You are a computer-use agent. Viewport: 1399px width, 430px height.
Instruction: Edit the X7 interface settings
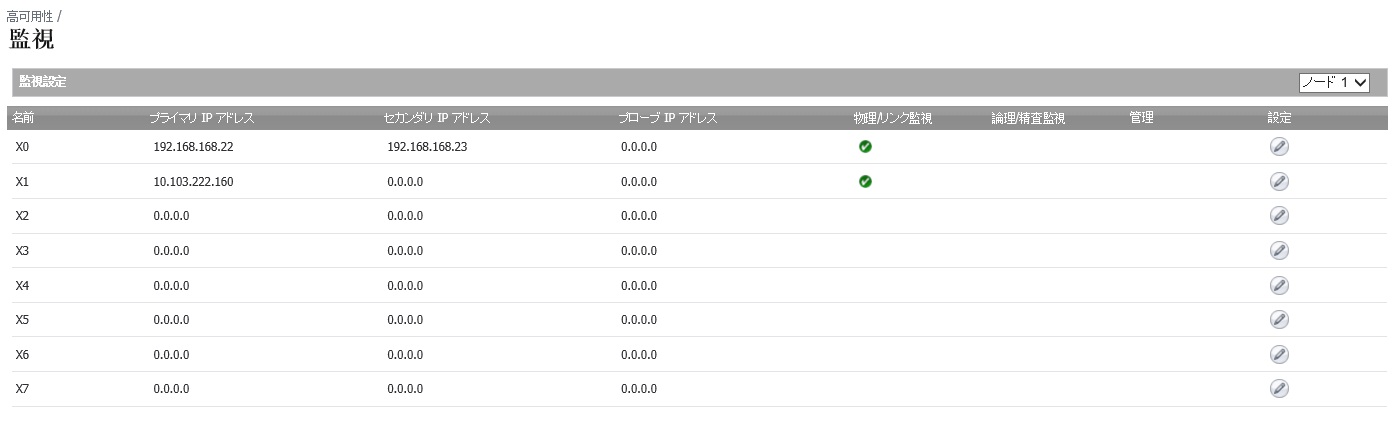point(1279,389)
